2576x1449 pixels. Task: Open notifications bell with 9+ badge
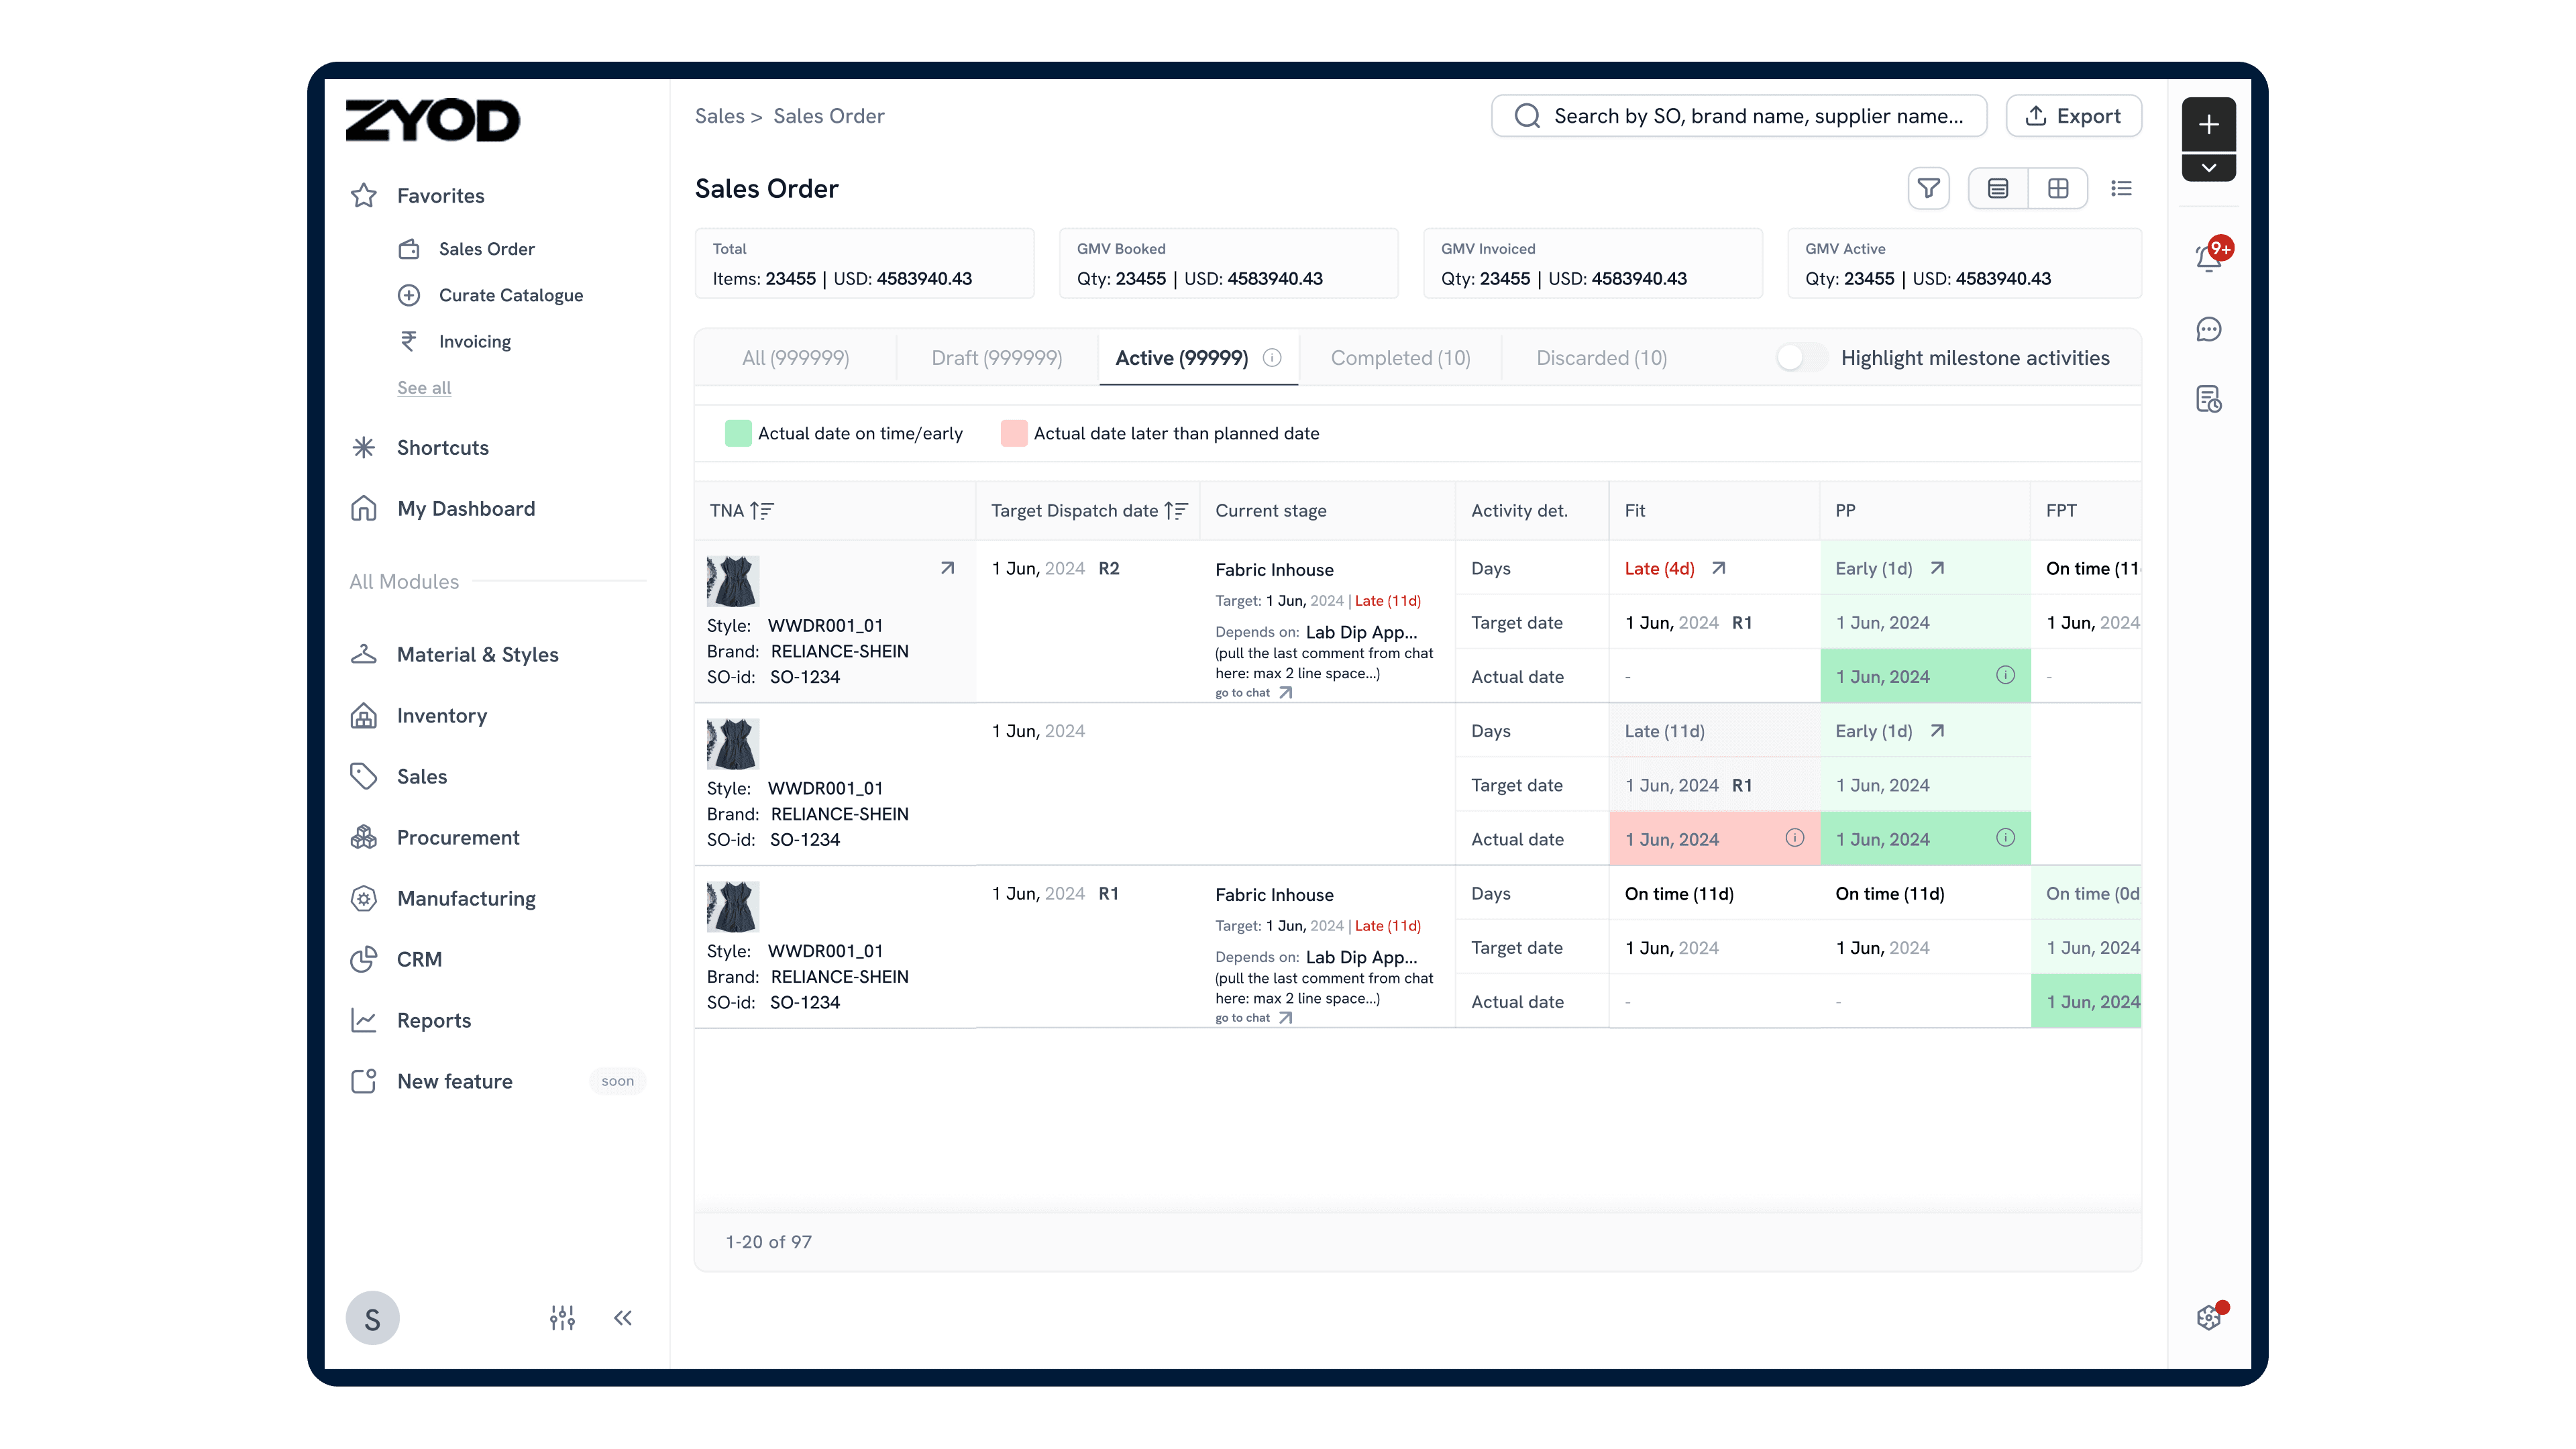pos(2208,258)
